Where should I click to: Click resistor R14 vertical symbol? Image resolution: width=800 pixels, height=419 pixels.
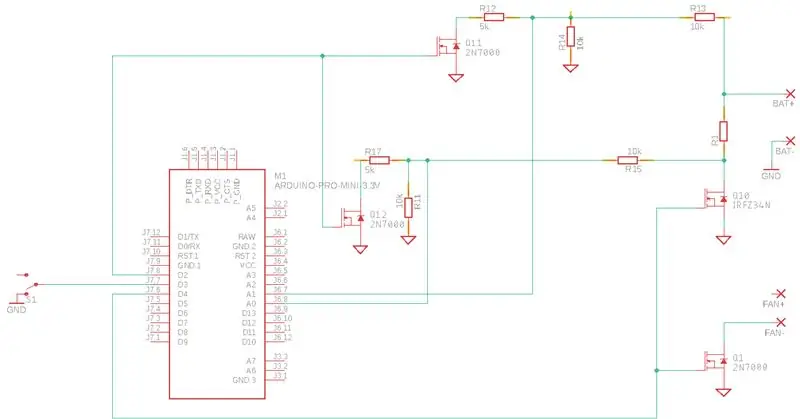pos(570,37)
